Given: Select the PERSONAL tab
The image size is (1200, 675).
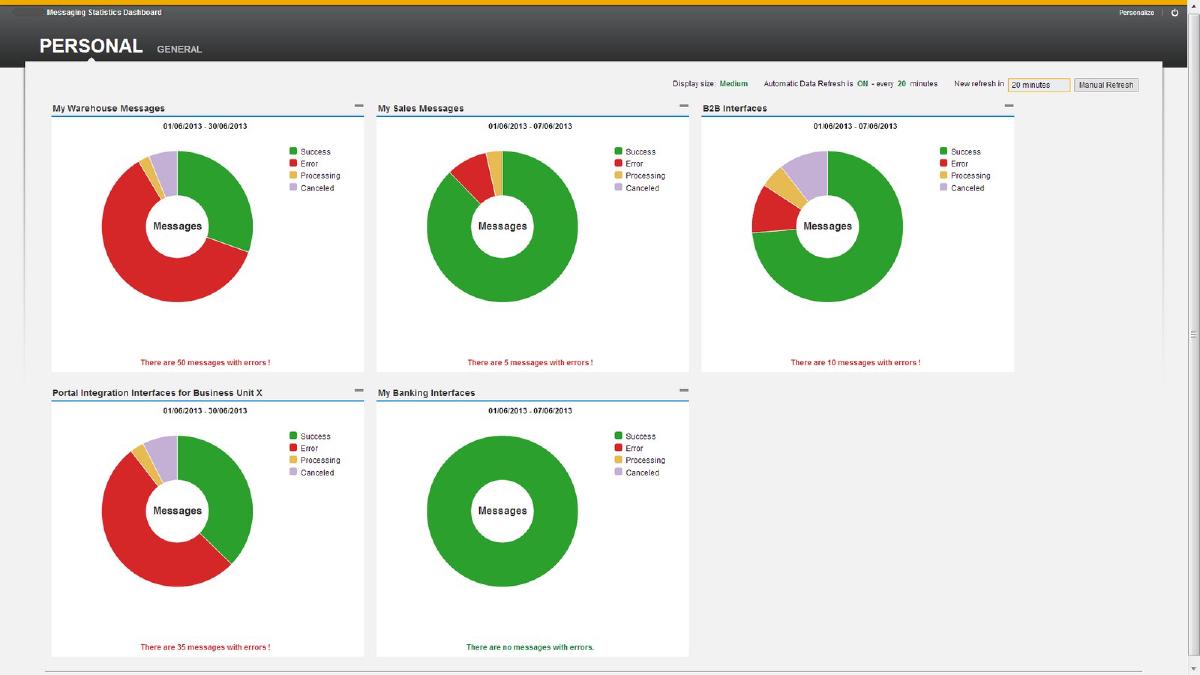Looking at the screenshot, I should (x=91, y=46).
